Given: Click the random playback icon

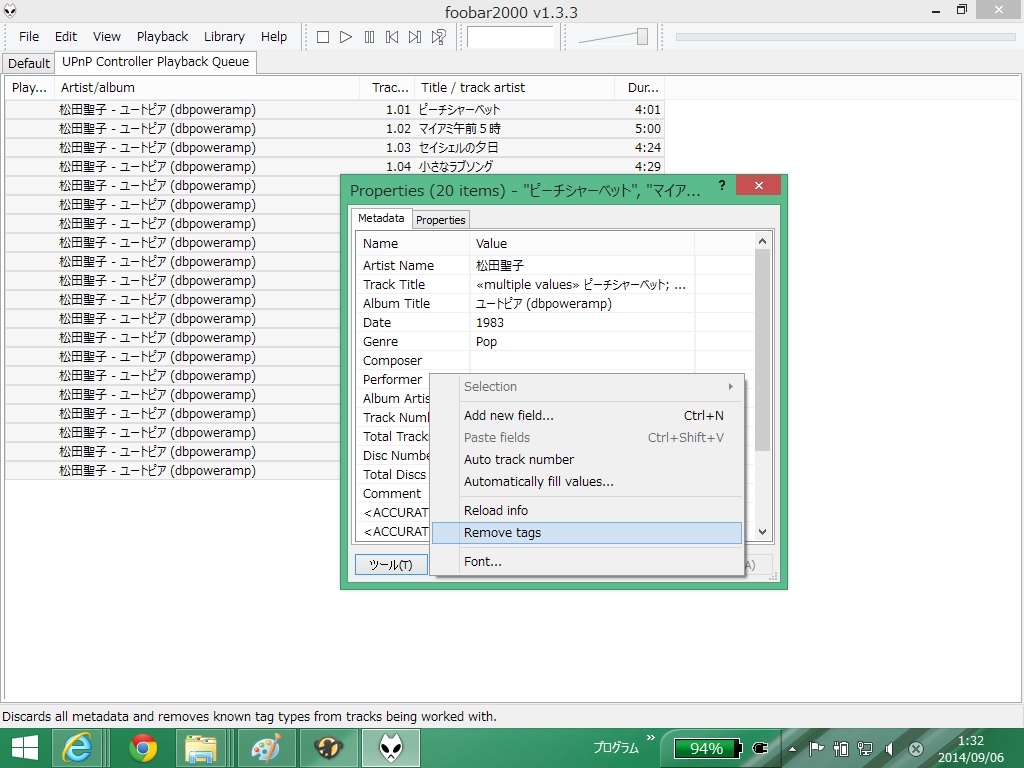Looking at the screenshot, I should pyautogui.click(x=438, y=37).
